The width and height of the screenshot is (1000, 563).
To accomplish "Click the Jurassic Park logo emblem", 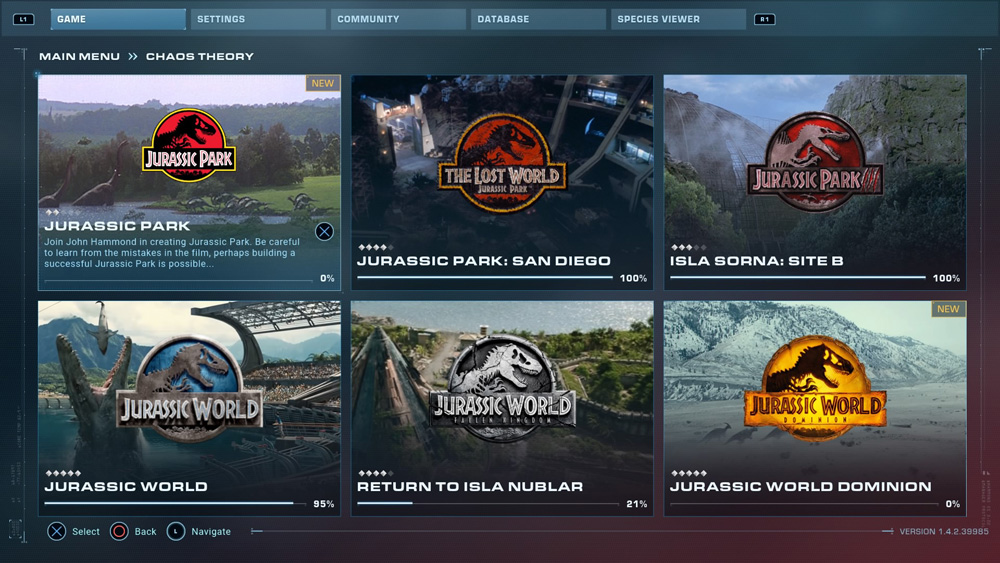I will (x=189, y=145).
